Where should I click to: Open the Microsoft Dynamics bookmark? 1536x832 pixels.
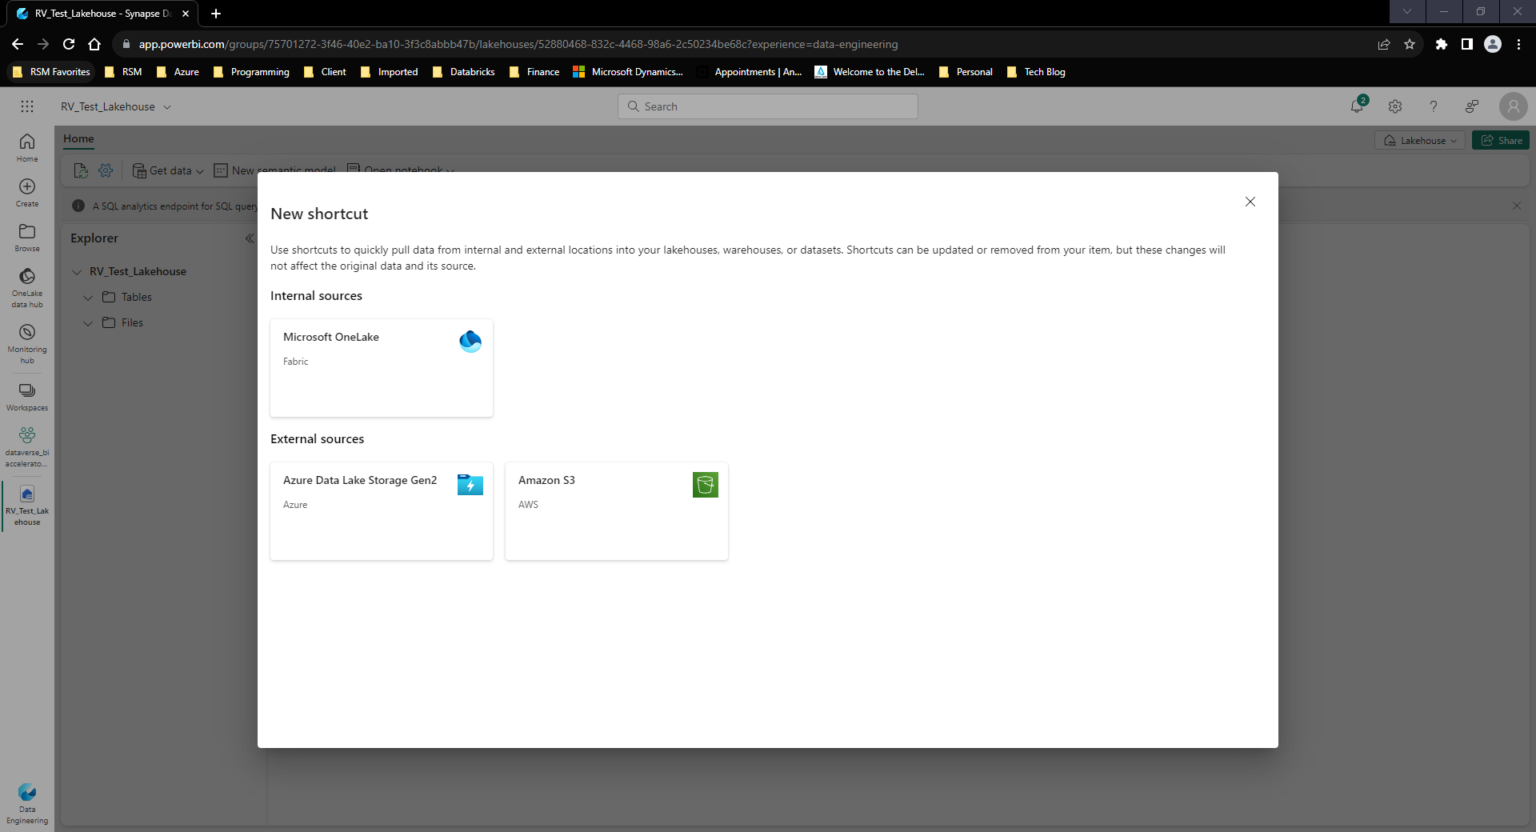pos(628,72)
